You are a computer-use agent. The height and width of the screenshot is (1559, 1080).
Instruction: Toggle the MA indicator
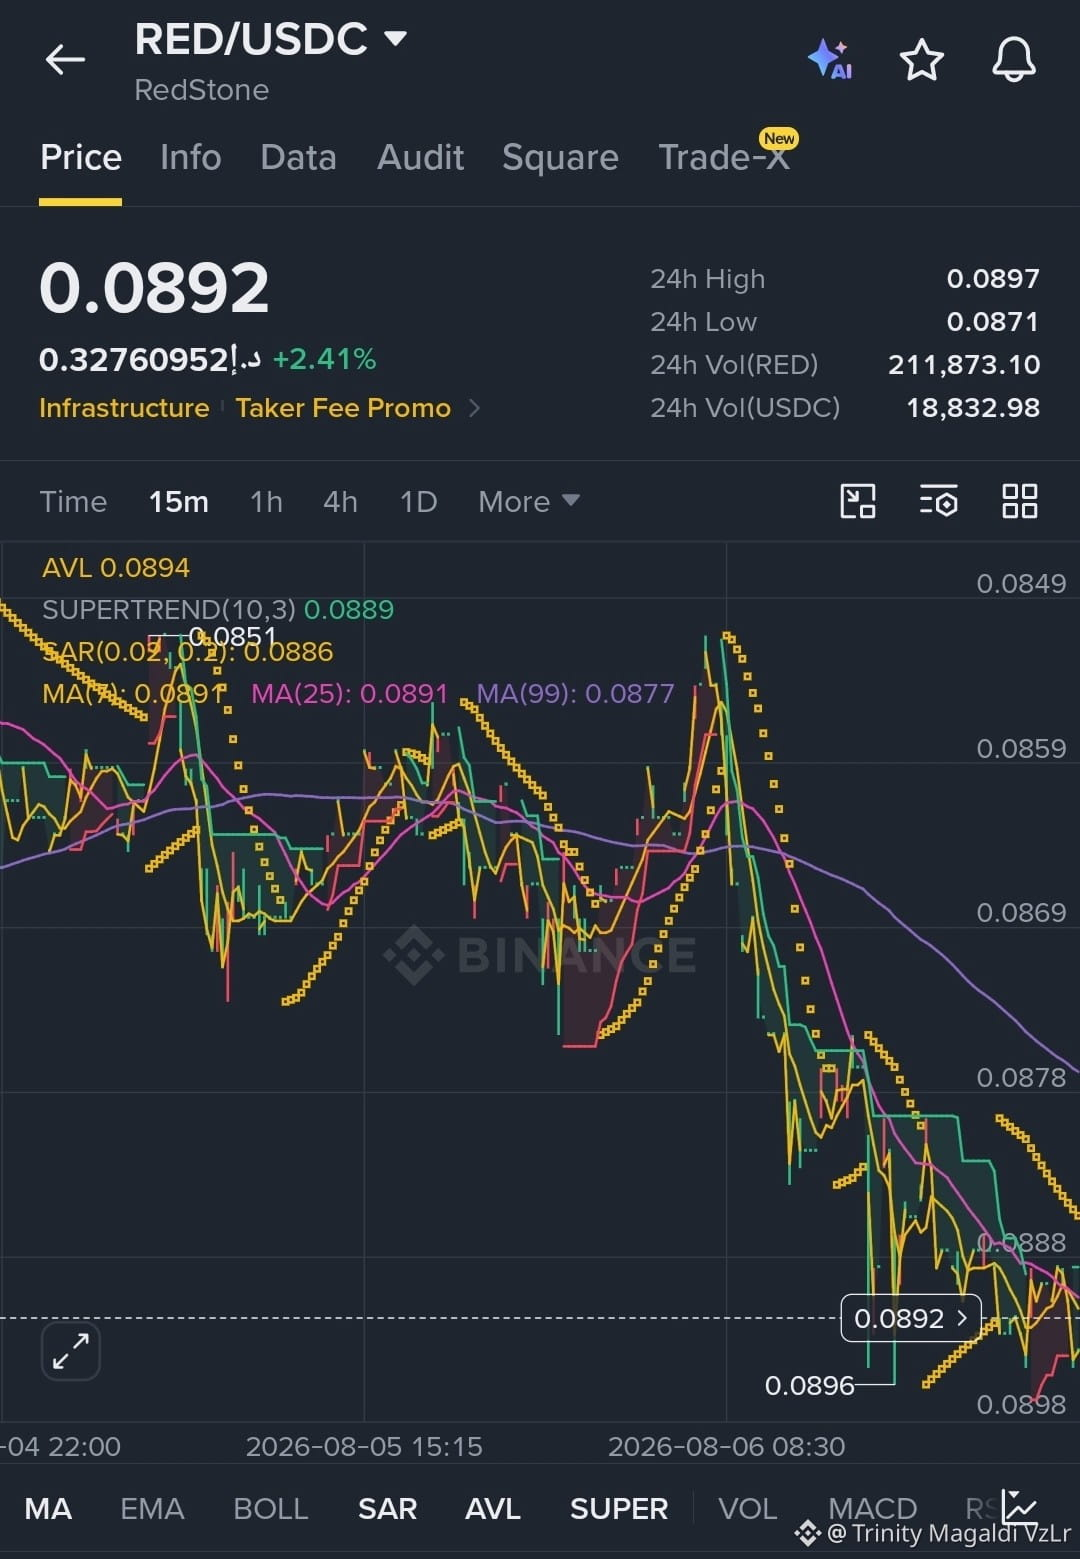(48, 1508)
